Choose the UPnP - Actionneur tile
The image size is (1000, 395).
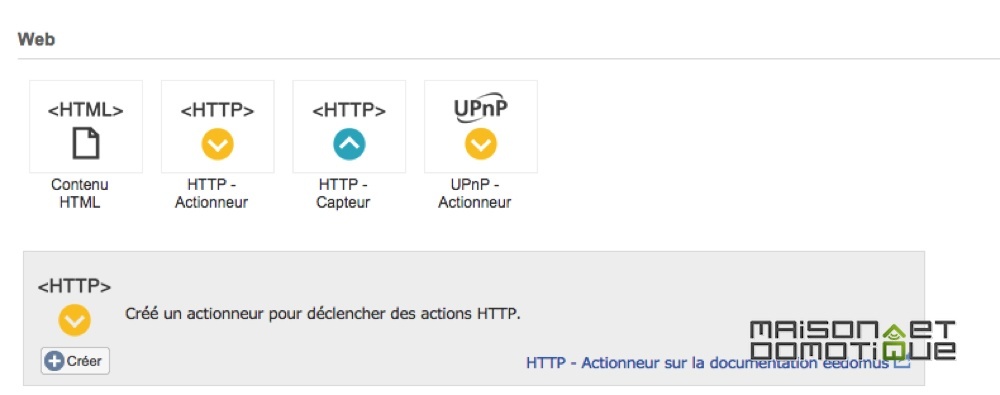[x=481, y=126]
